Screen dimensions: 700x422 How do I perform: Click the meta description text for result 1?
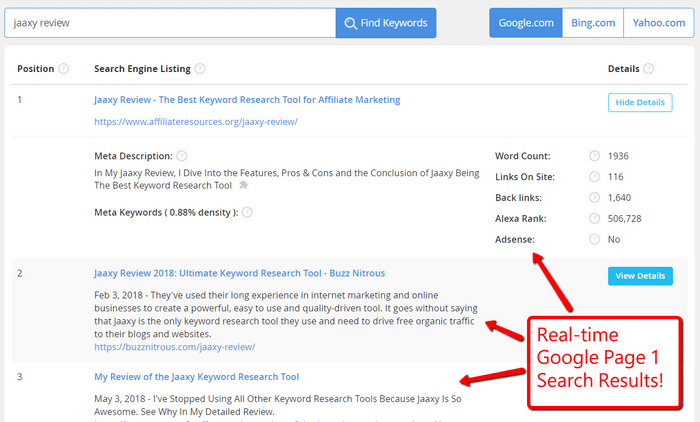pos(287,179)
